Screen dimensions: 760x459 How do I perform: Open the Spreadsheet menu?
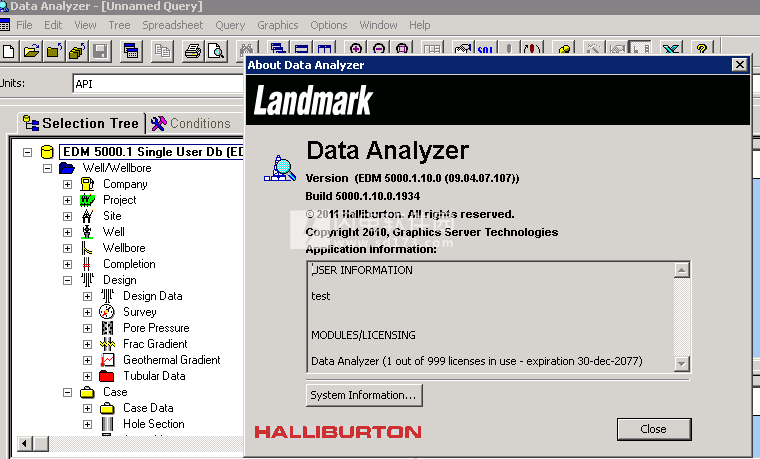pyautogui.click(x=173, y=25)
